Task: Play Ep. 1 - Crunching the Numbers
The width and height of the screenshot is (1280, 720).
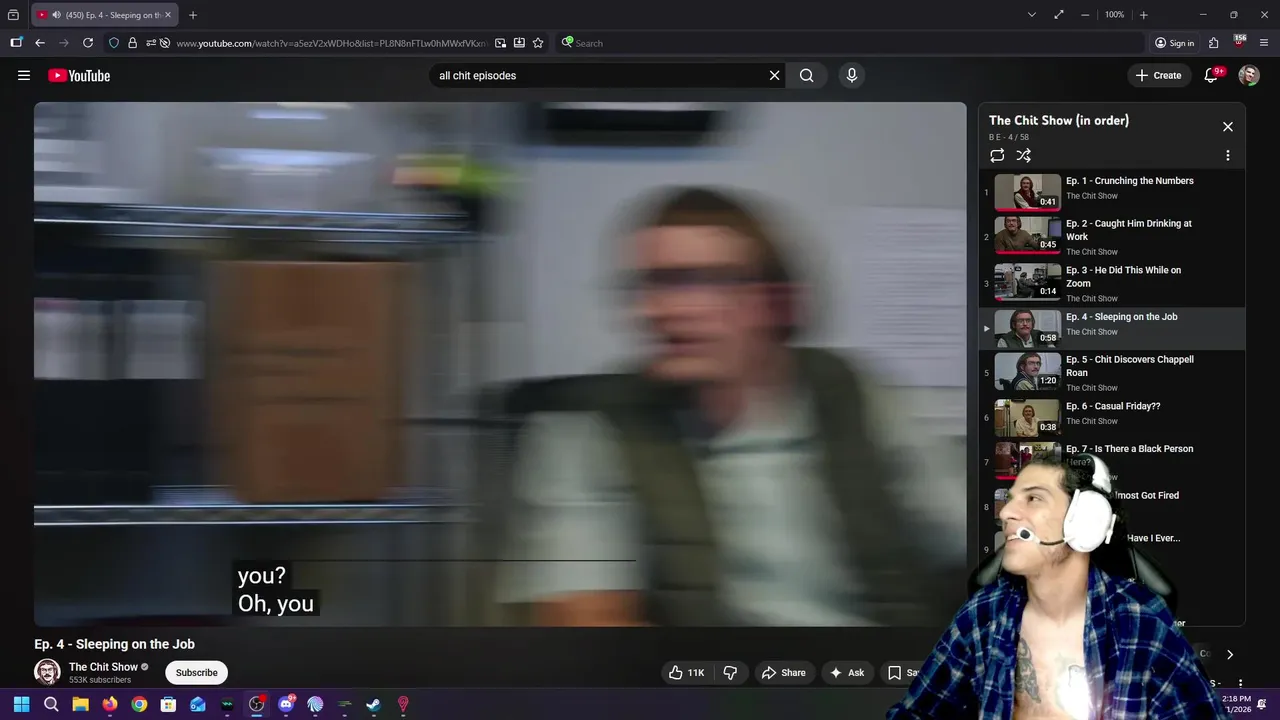Action: [1112, 191]
